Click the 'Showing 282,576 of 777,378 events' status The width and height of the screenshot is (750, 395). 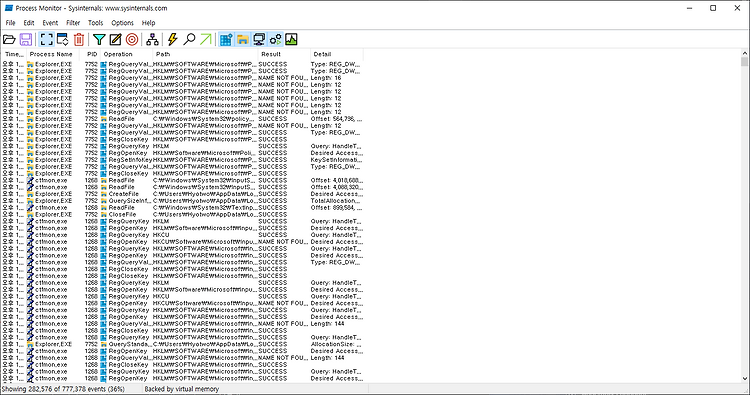tap(63, 389)
